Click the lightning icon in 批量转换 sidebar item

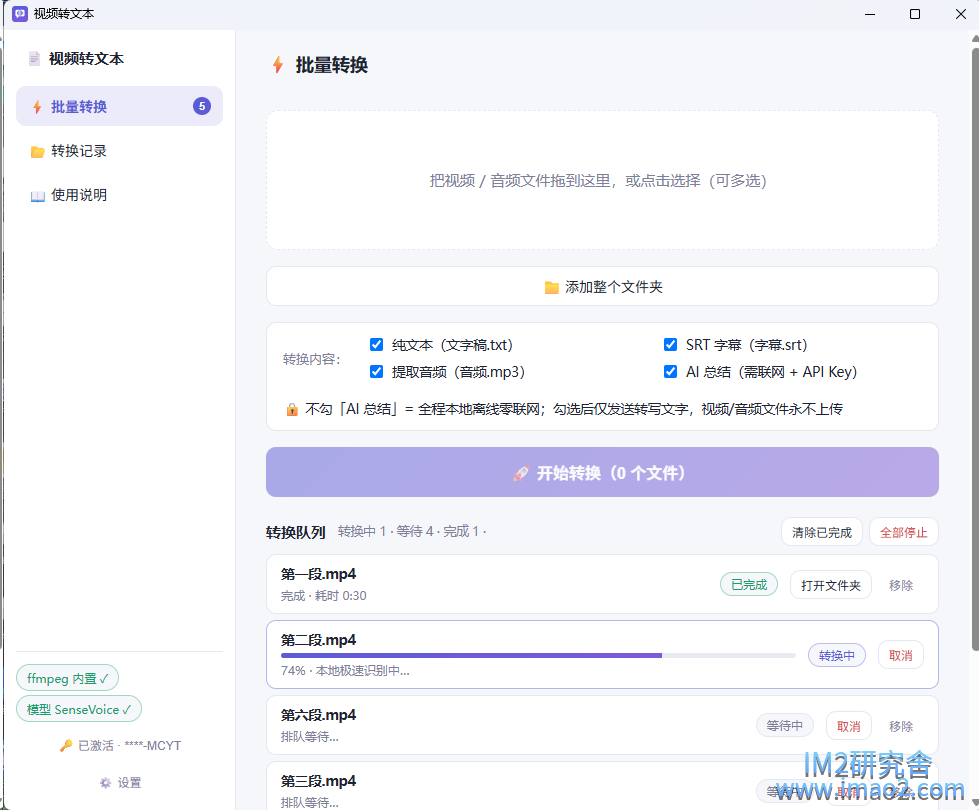[37, 107]
